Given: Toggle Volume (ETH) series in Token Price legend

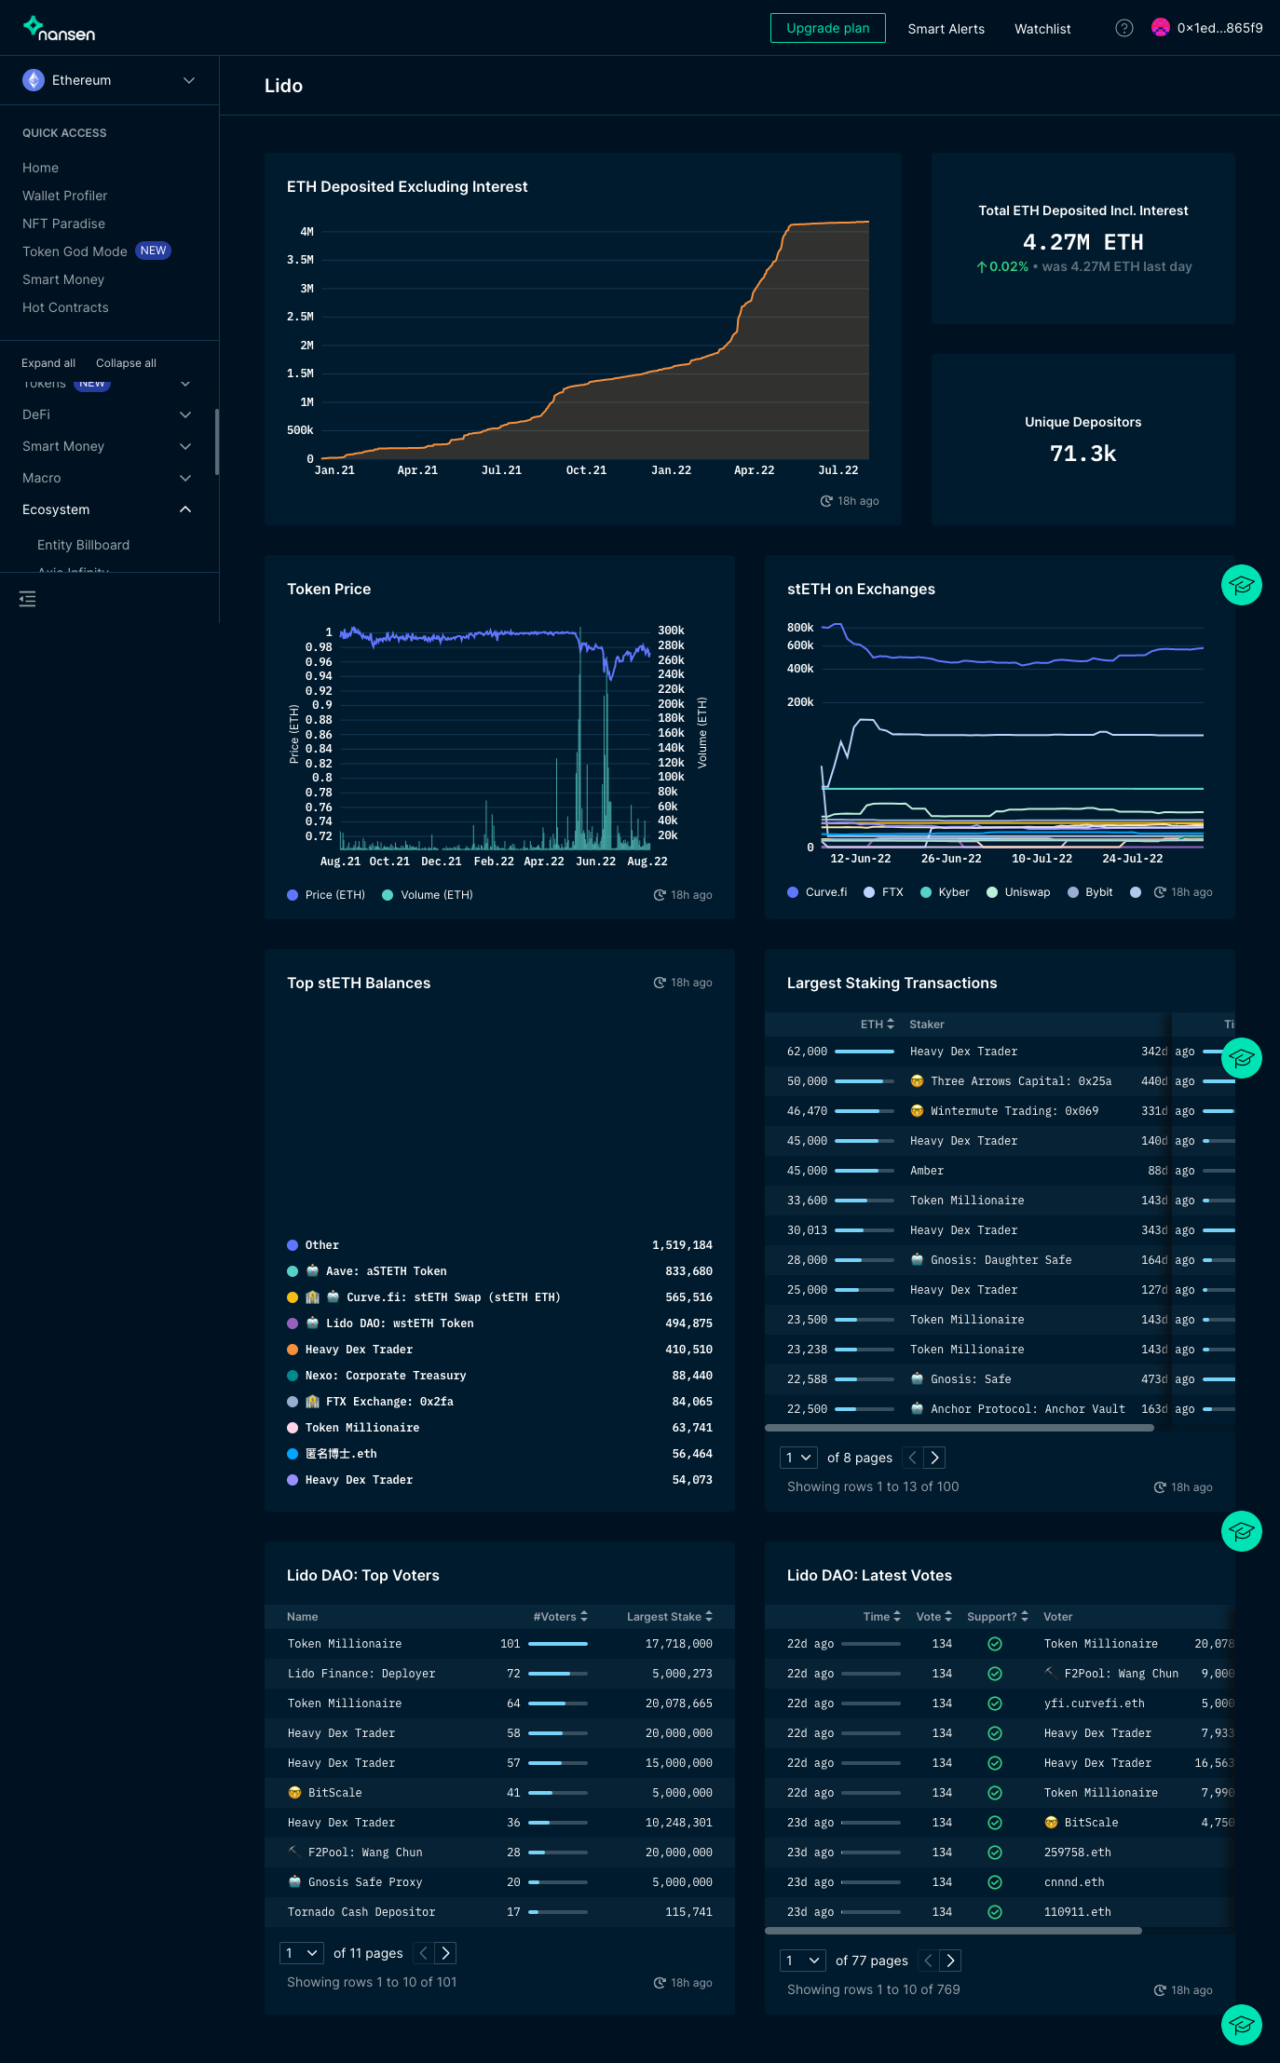Looking at the screenshot, I should [427, 895].
